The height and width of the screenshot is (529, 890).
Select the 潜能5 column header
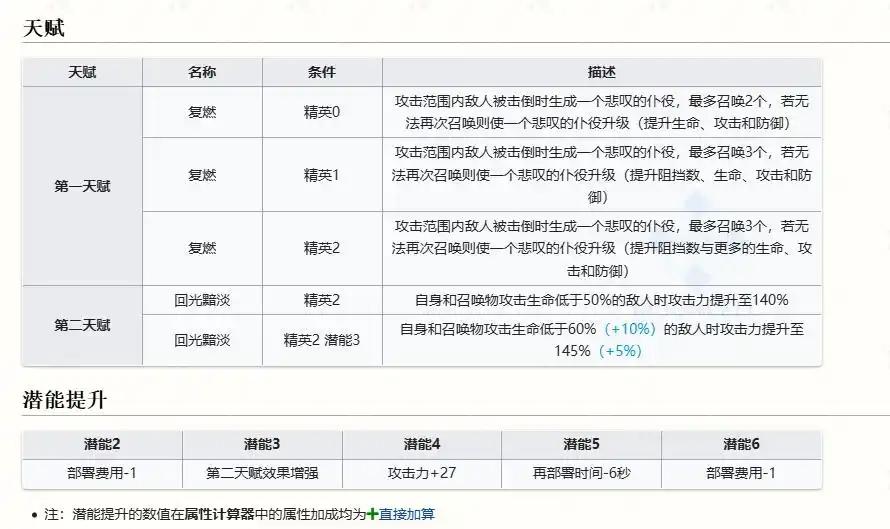(581, 445)
